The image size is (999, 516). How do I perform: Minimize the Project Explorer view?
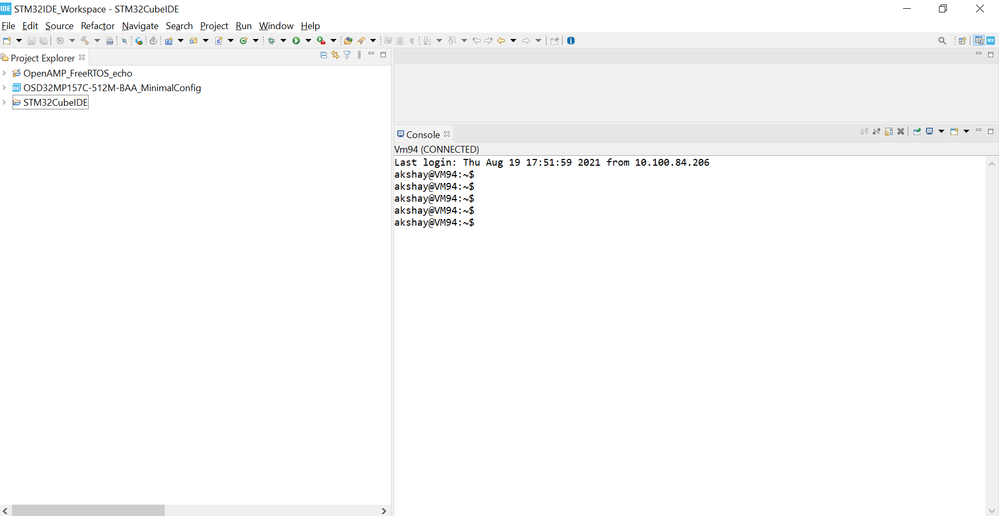(x=371, y=54)
